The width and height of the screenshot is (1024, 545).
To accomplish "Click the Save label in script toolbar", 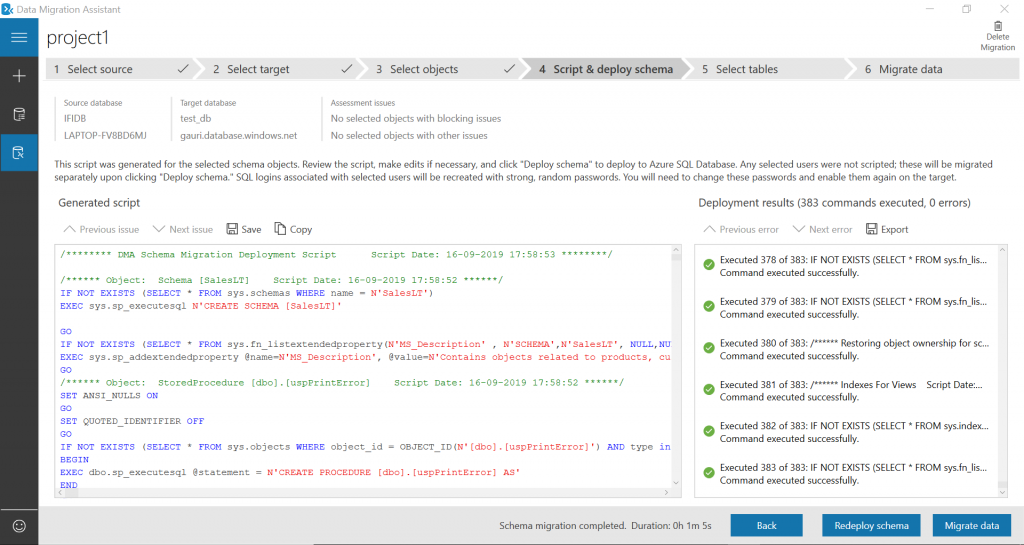I will 251,229.
